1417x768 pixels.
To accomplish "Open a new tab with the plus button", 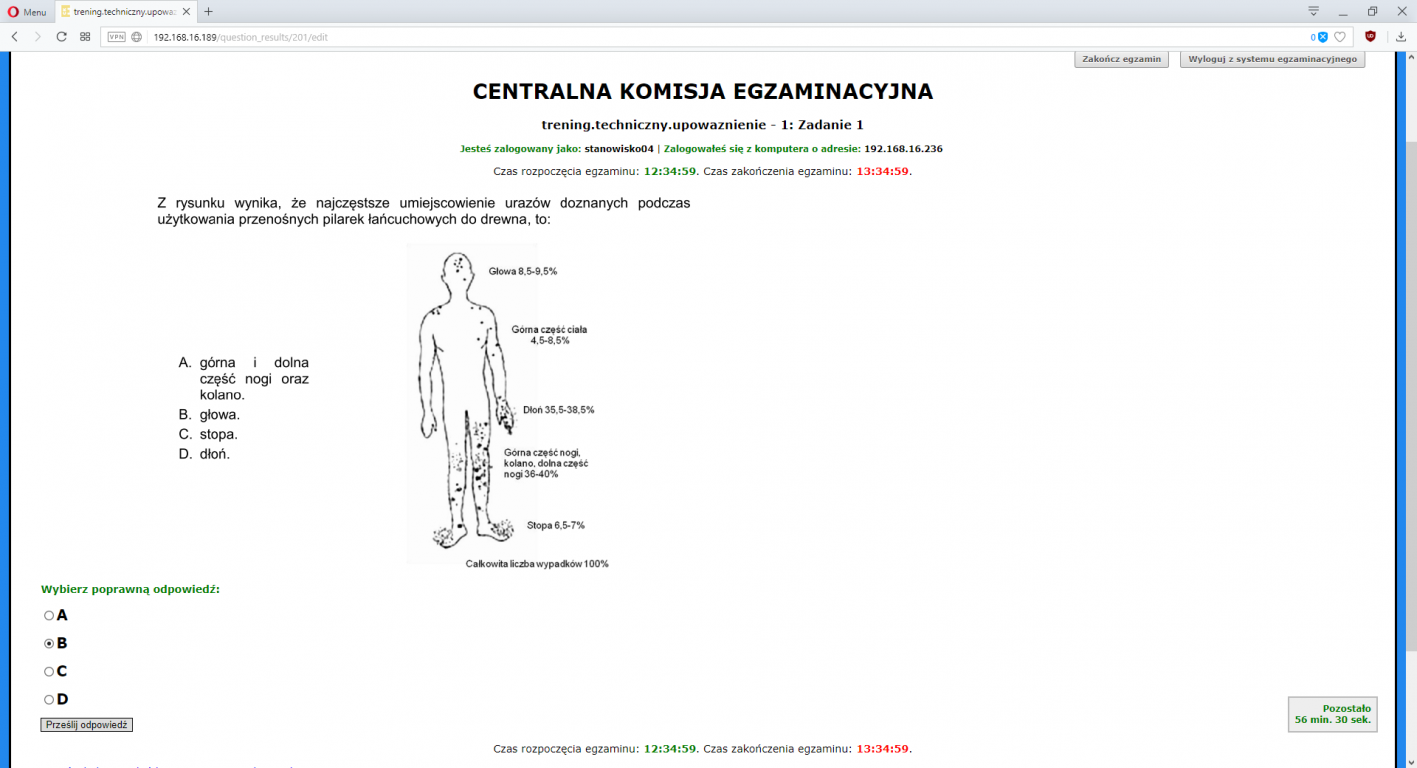I will point(208,12).
